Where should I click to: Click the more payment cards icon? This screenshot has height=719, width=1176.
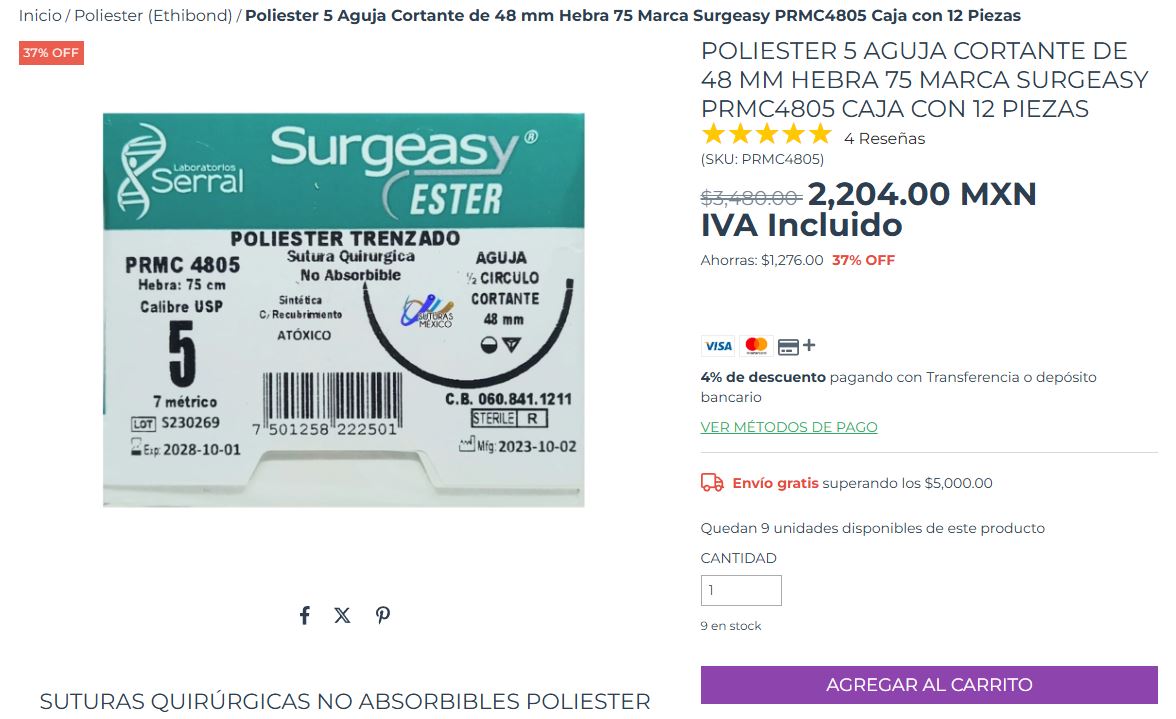click(796, 346)
